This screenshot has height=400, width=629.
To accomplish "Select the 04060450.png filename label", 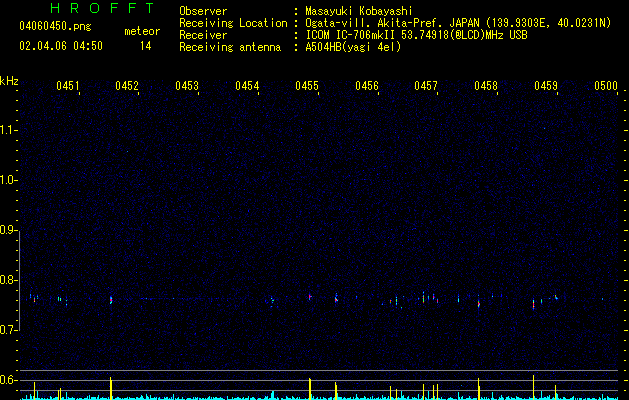I will pos(55,27).
